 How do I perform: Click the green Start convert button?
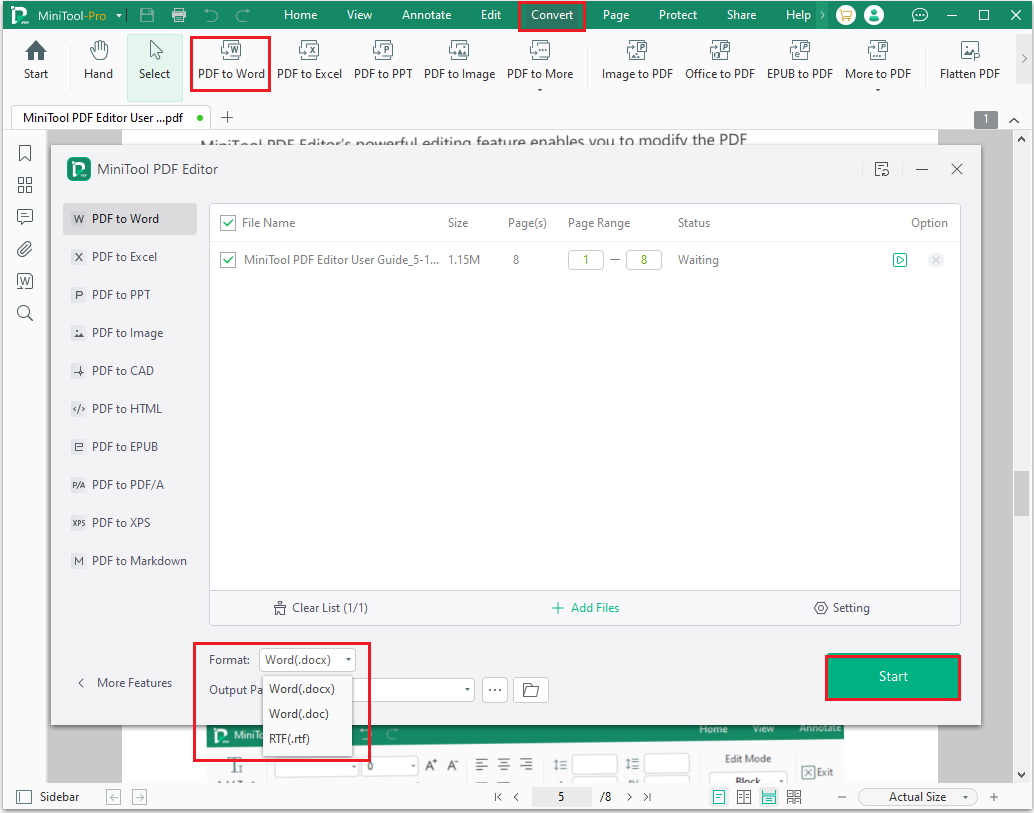coord(893,677)
